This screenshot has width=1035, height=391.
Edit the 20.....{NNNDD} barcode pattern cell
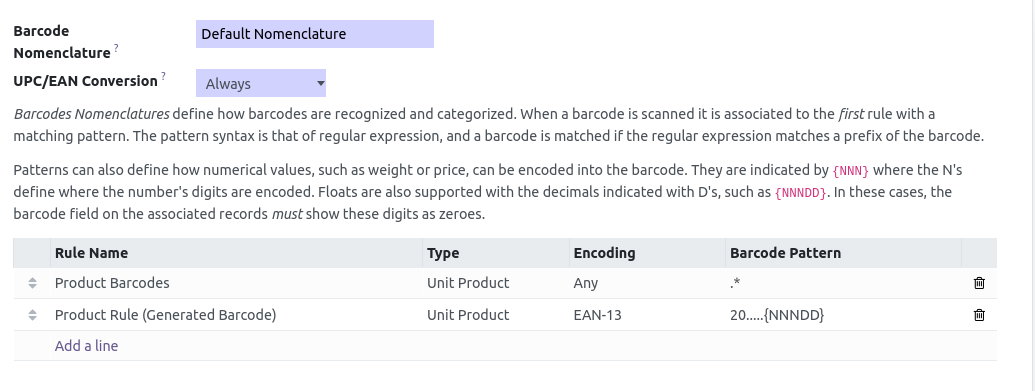[844, 314]
